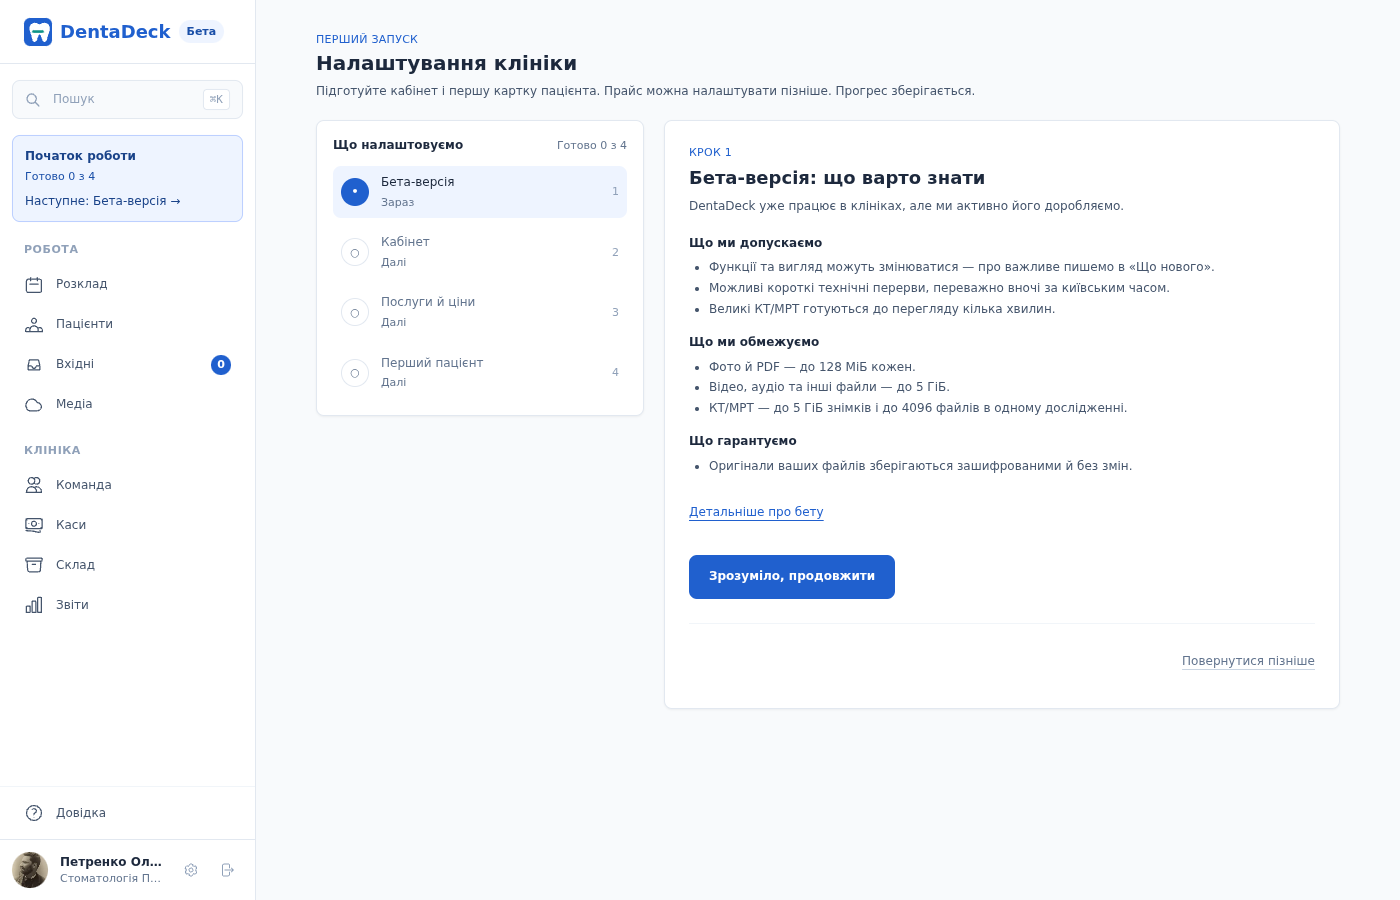This screenshot has width=1400, height=900.
Task: Open the Детальніше про бету link
Action: click(756, 512)
